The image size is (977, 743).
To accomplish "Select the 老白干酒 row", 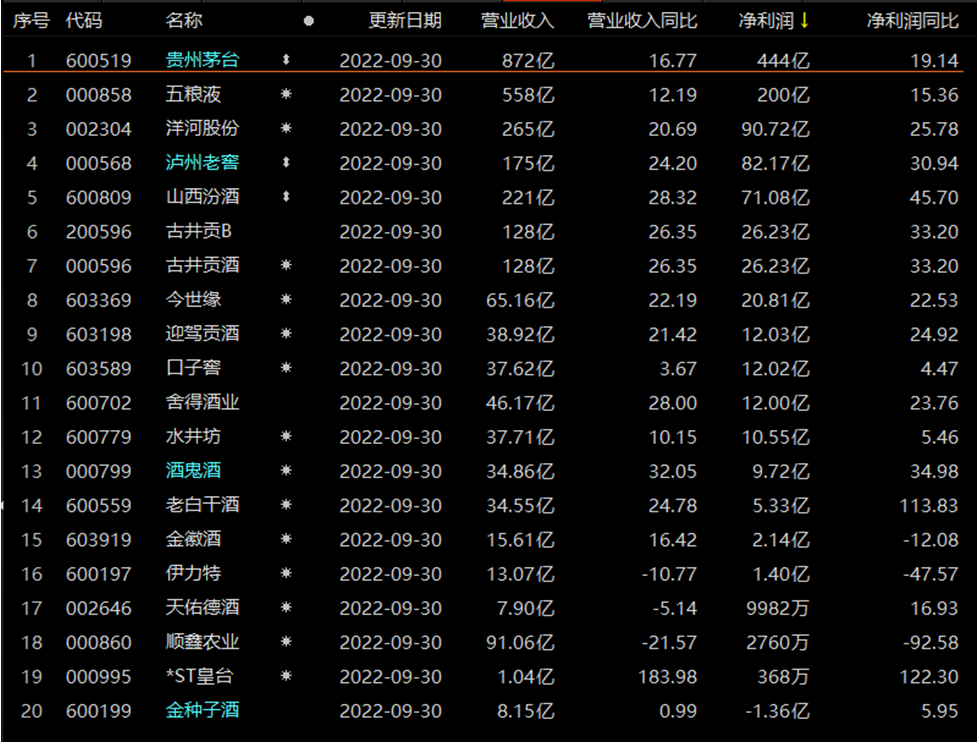I will coord(202,505).
